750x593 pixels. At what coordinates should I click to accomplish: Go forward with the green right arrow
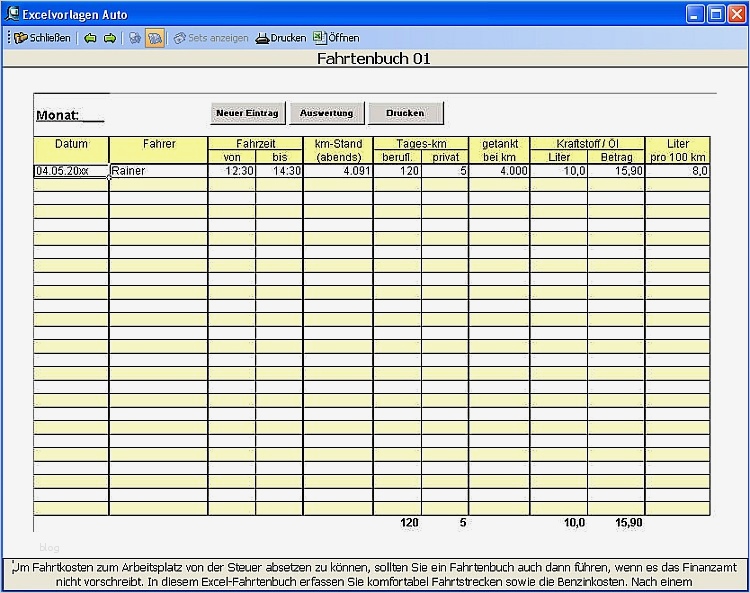110,38
